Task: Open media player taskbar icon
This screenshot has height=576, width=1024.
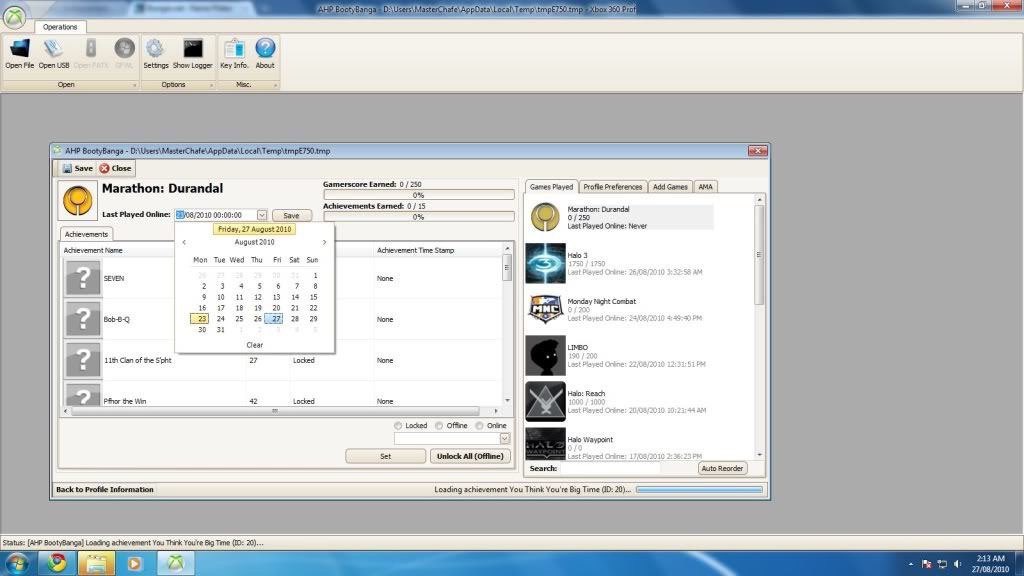Action: [x=135, y=563]
